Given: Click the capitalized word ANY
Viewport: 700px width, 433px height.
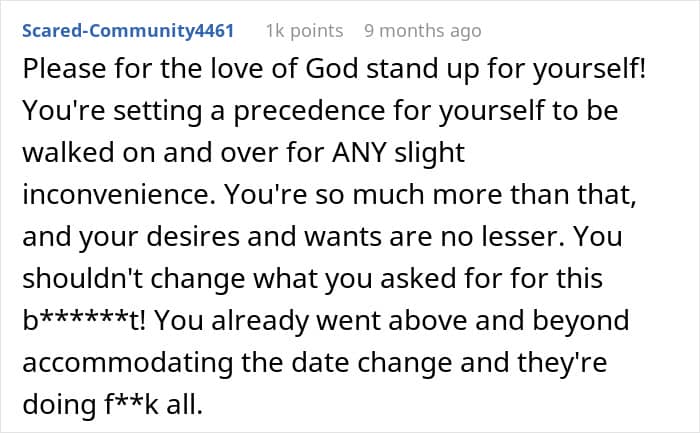Looking at the screenshot, I should click(x=359, y=153).
